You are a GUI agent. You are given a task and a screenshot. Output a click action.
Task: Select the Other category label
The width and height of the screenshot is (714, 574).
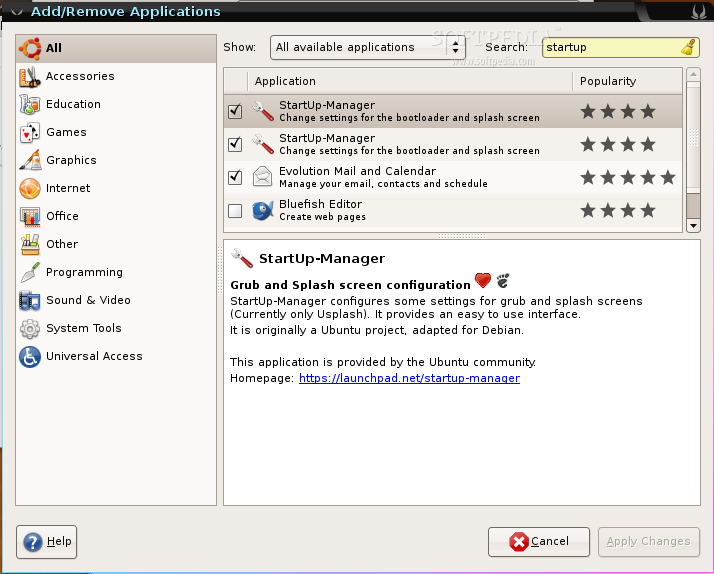[62, 244]
